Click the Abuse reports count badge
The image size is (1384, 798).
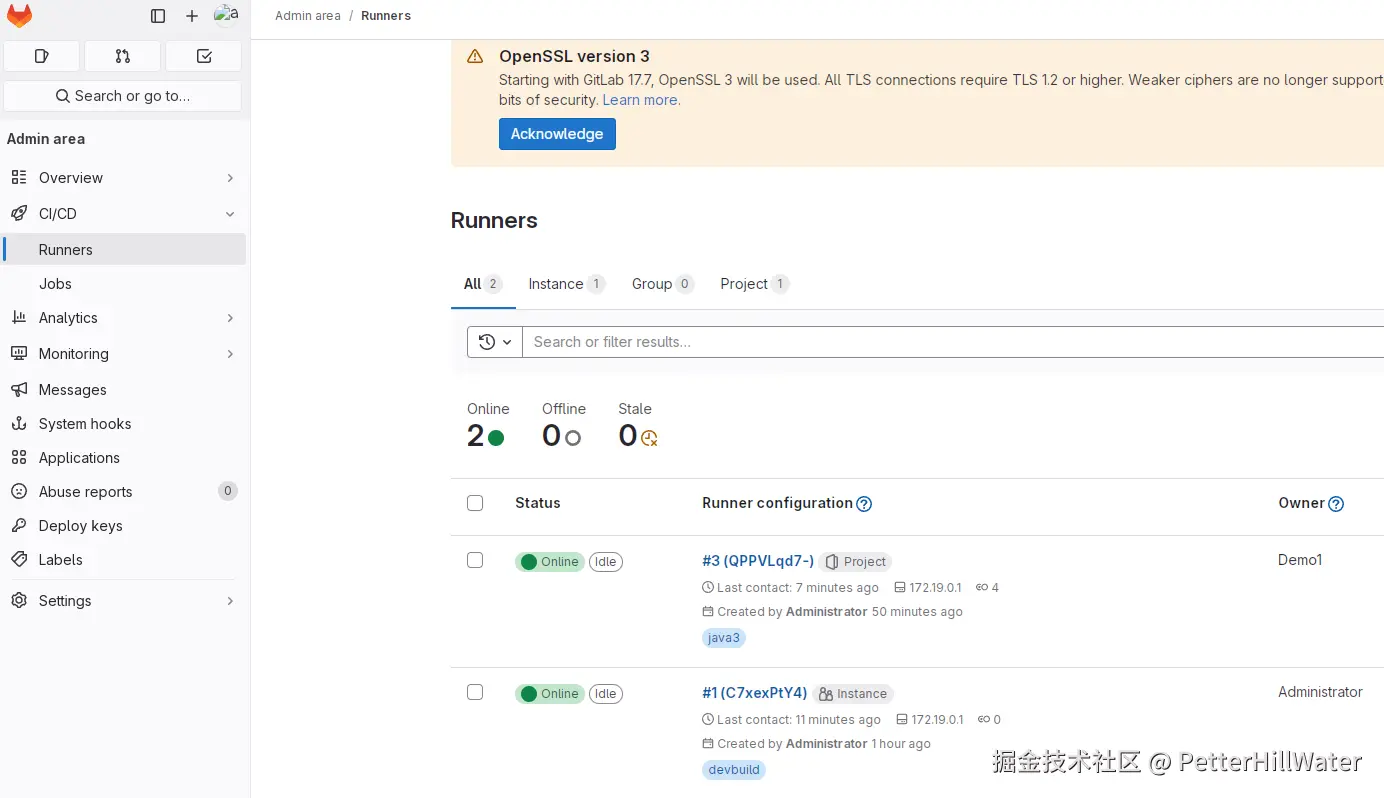click(228, 491)
